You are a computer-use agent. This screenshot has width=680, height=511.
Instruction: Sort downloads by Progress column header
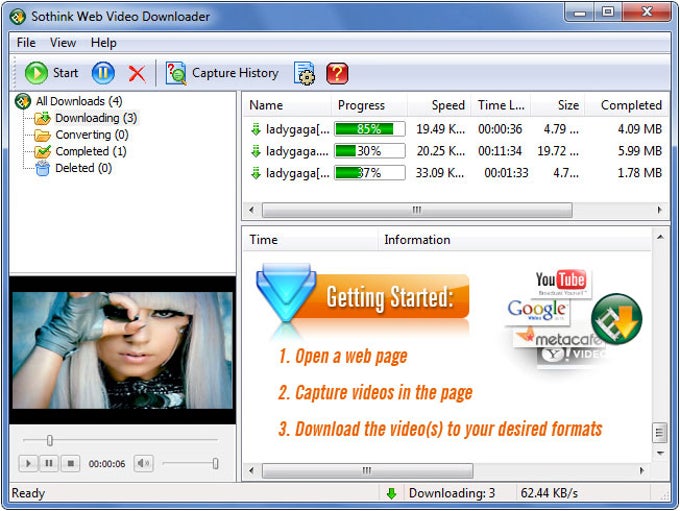pos(361,105)
